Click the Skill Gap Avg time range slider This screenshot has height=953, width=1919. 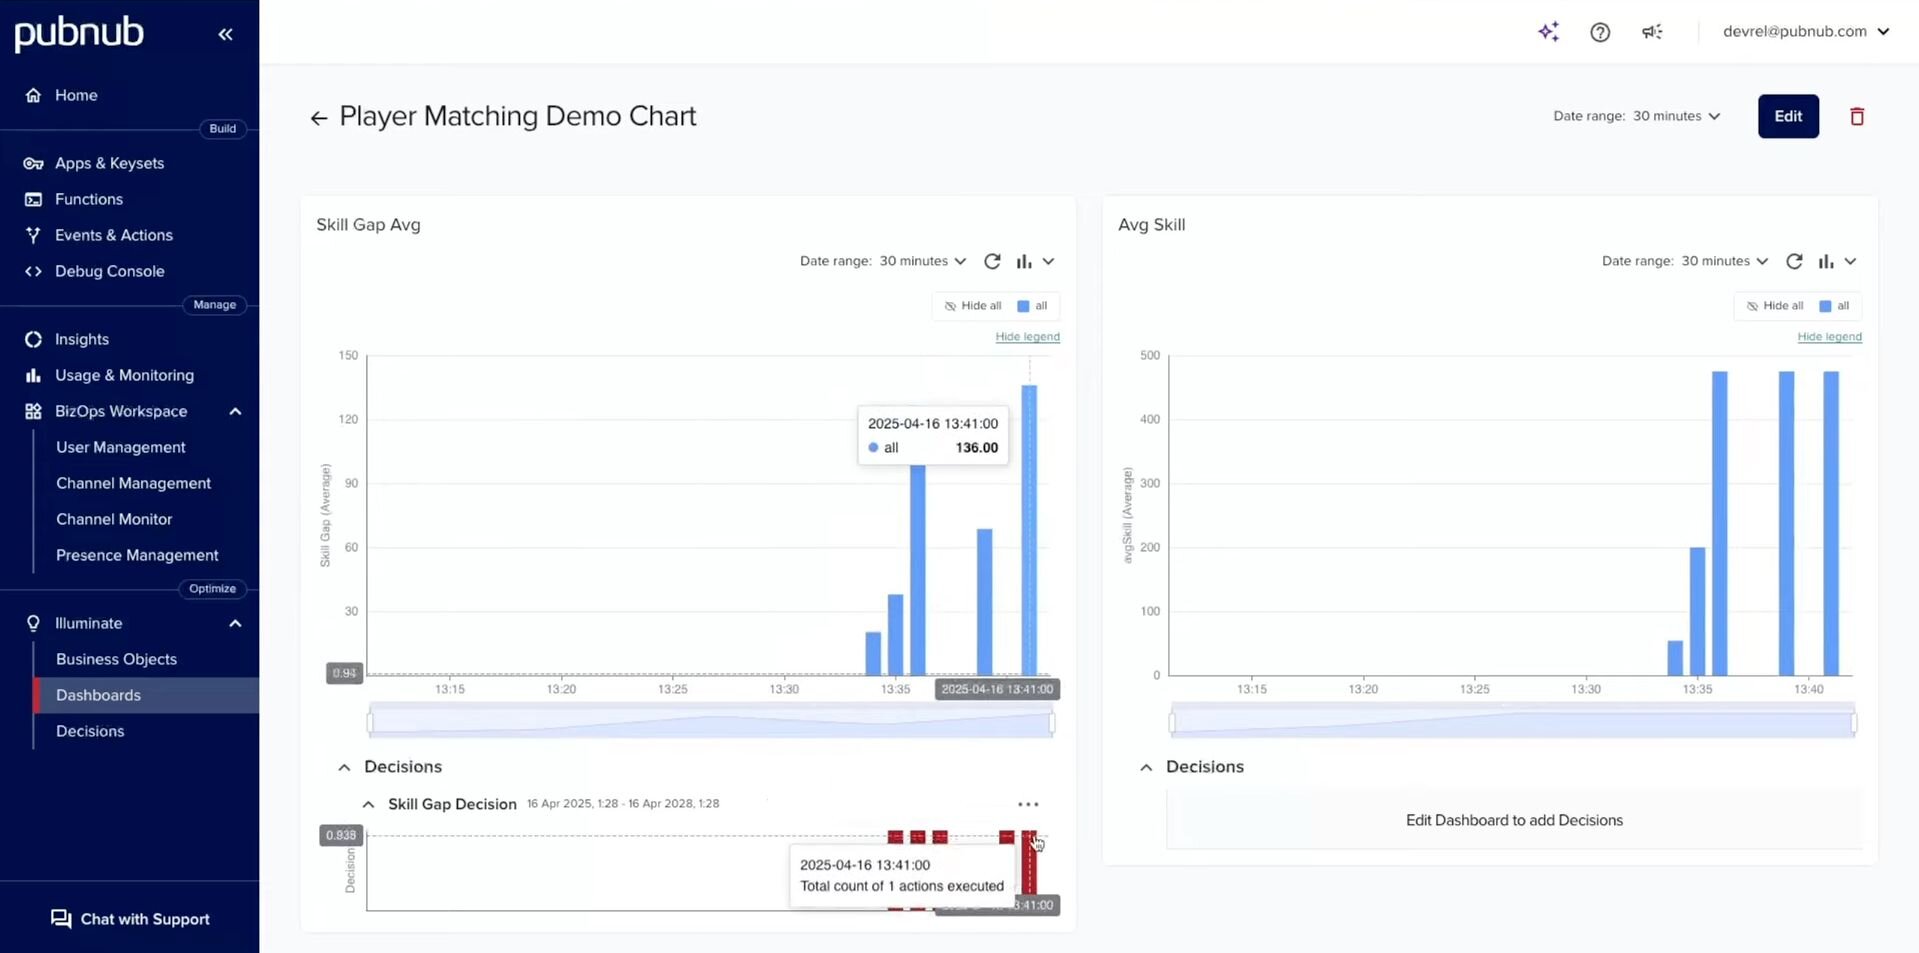[711, 722]
